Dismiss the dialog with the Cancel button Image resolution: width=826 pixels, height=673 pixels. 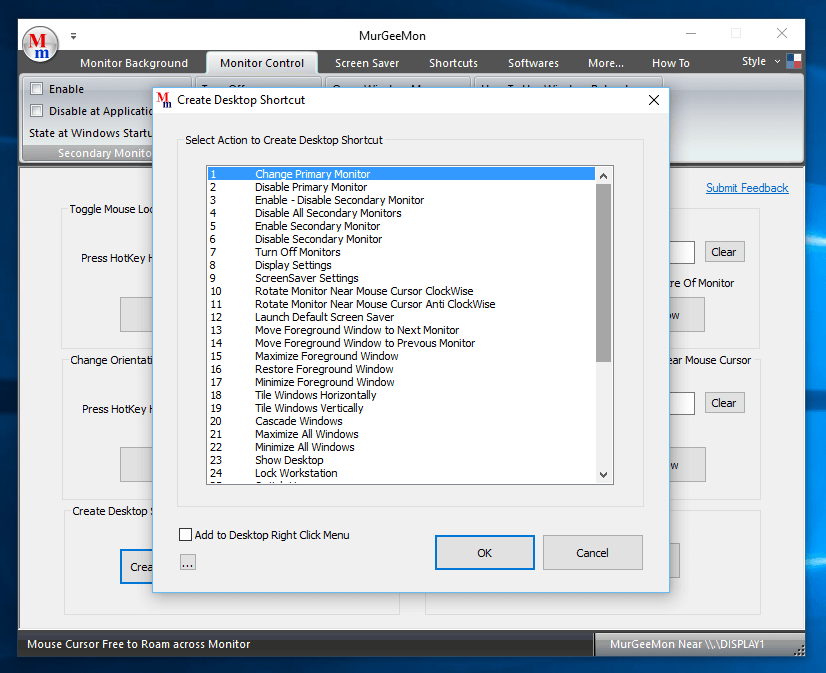pos(592,552)
